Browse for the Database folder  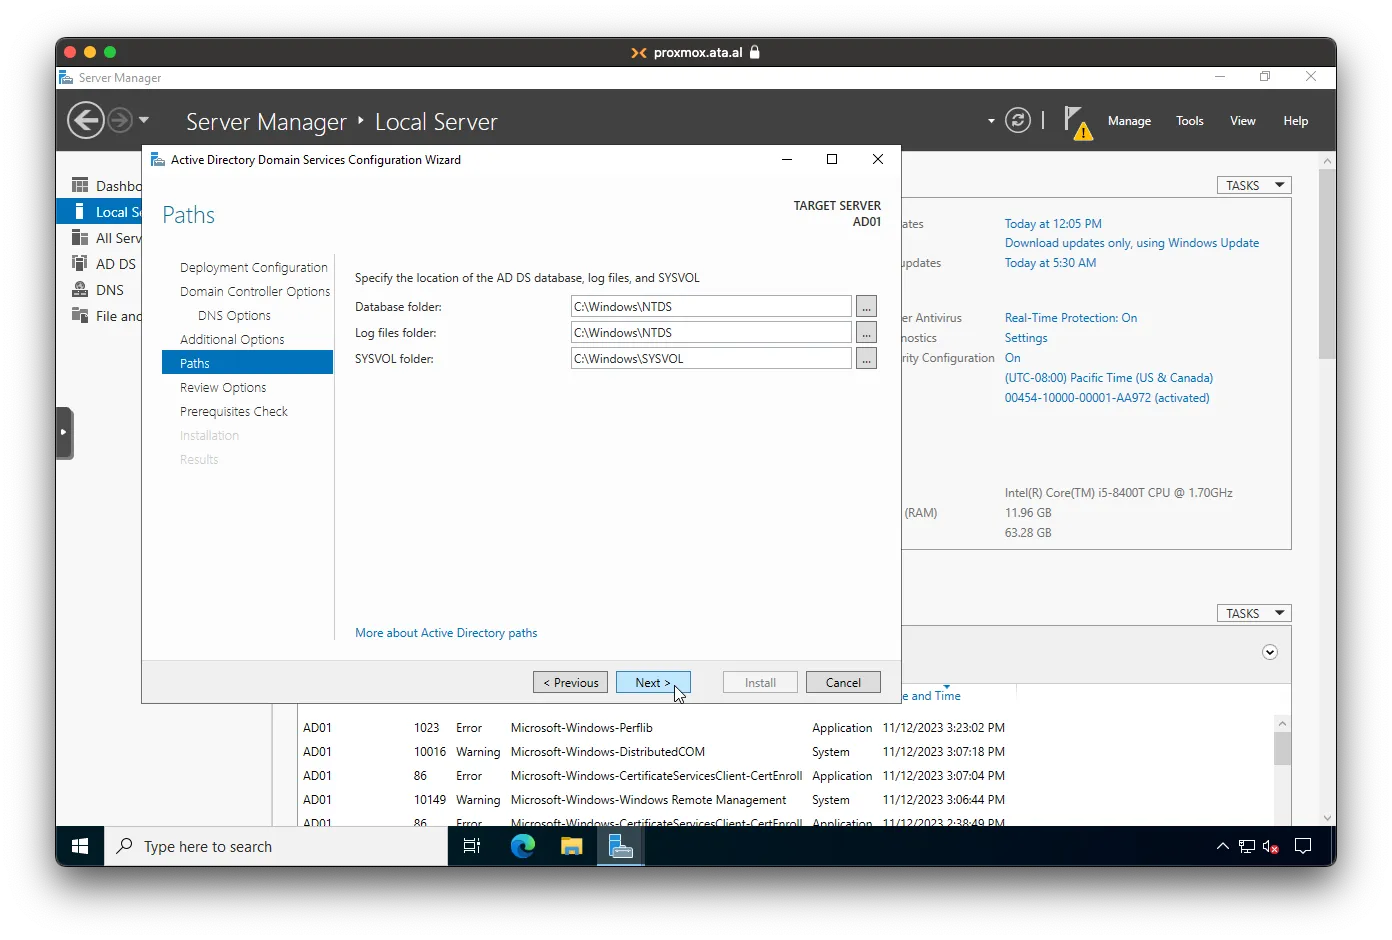[866, 307]
